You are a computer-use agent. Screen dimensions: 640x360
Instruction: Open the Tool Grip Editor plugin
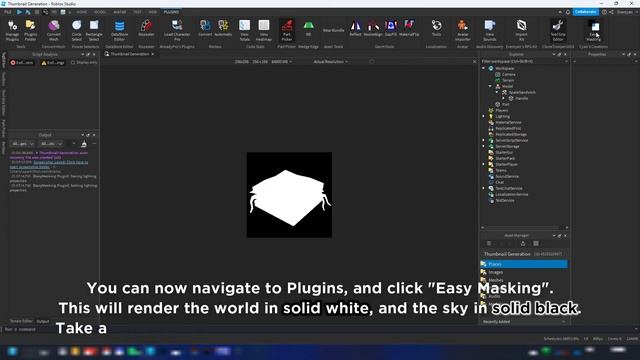coord(558,30)
